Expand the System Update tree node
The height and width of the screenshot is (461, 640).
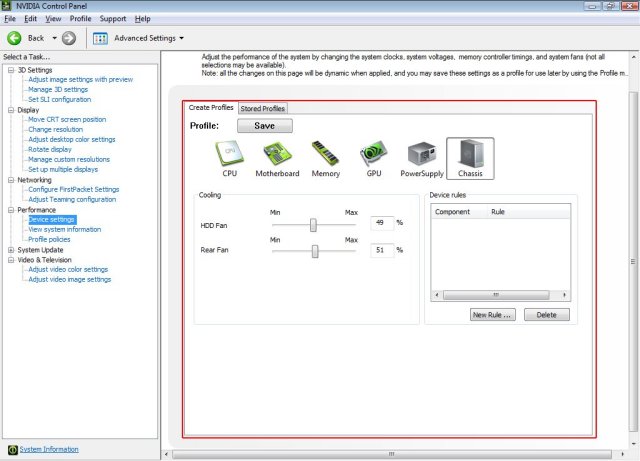[x=11, y=250]
